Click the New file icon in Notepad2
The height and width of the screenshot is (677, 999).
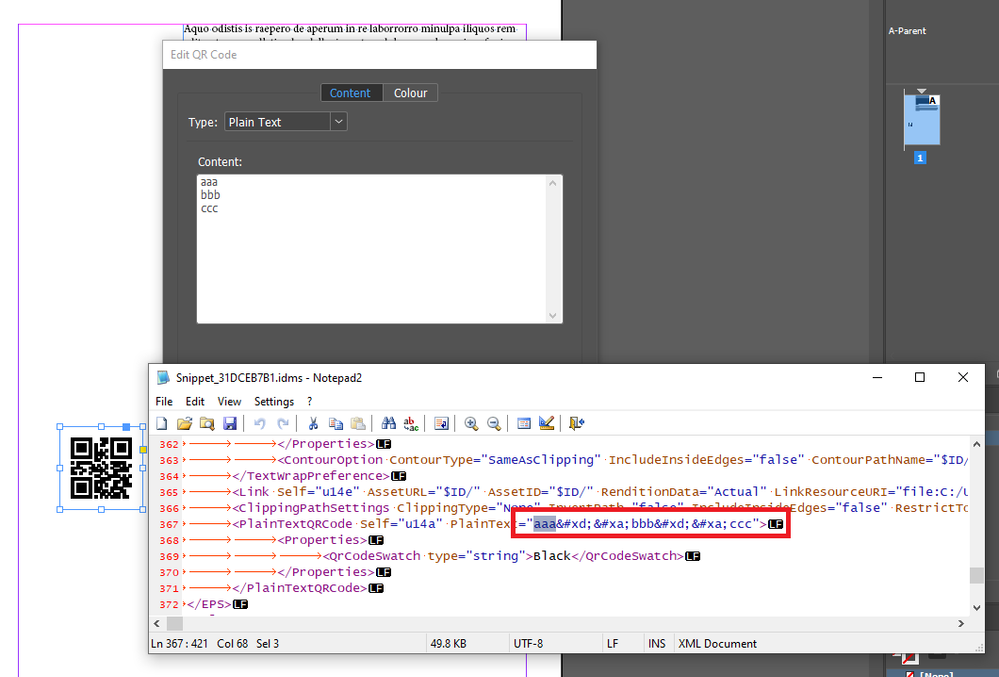162,424
